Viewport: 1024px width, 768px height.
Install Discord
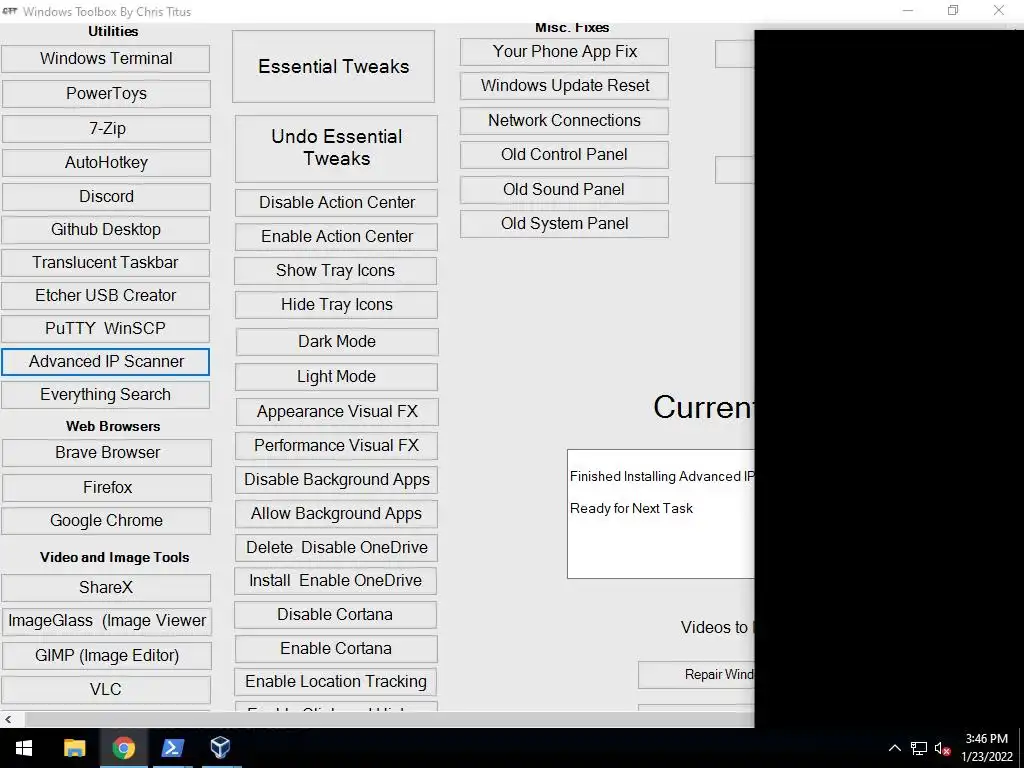tap(106, 197)
